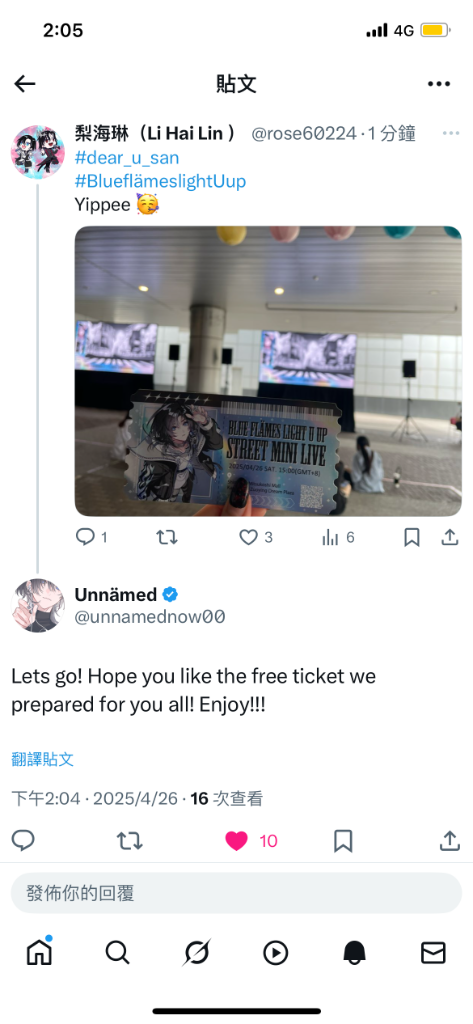This screenshot has width=473, height=1024.
Task: Like Li Hai Lin's post with heart icon
Action: pos(248,537)
